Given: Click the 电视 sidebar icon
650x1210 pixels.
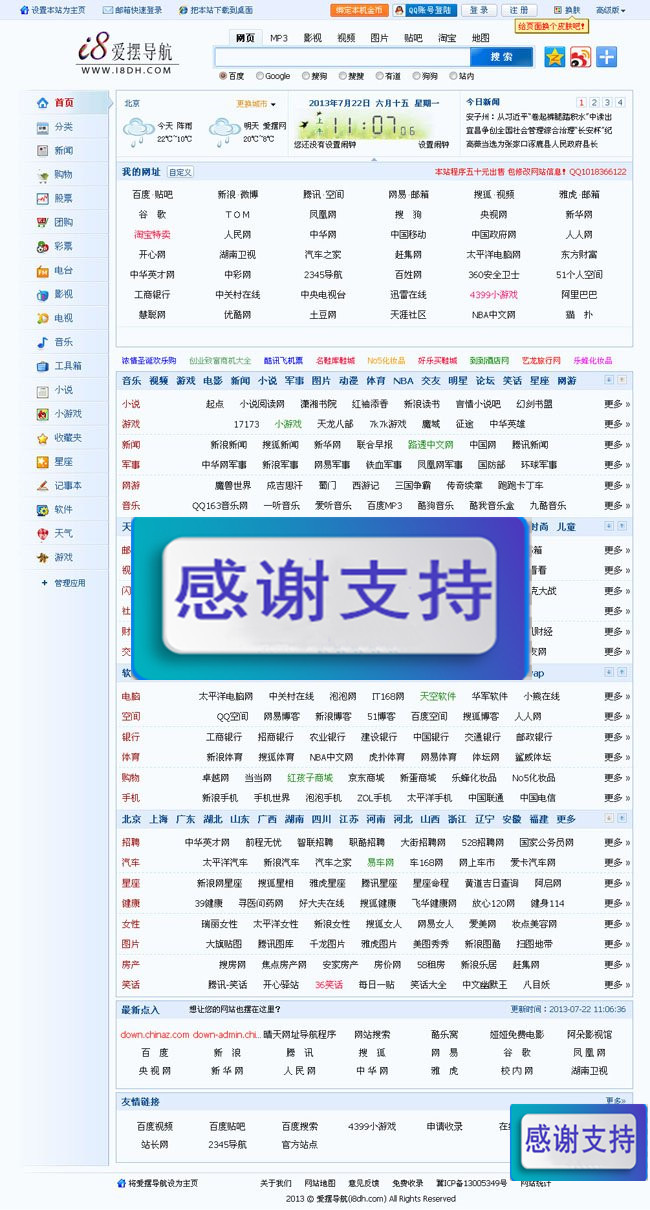Looking at the screenshot, I should (42, 319).
